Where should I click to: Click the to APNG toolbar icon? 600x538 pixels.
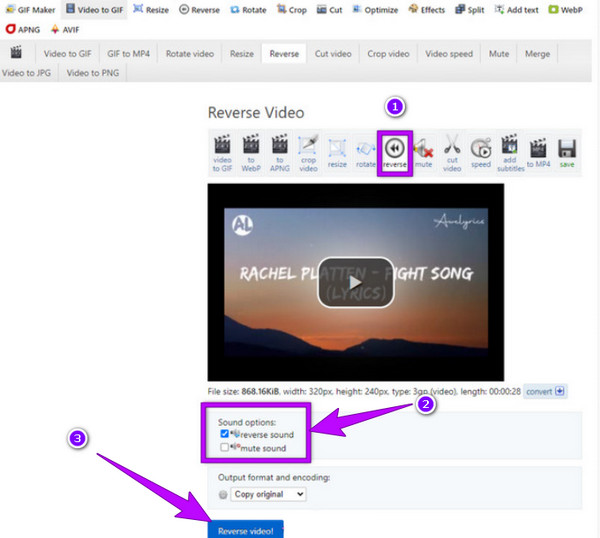(280, 153)
